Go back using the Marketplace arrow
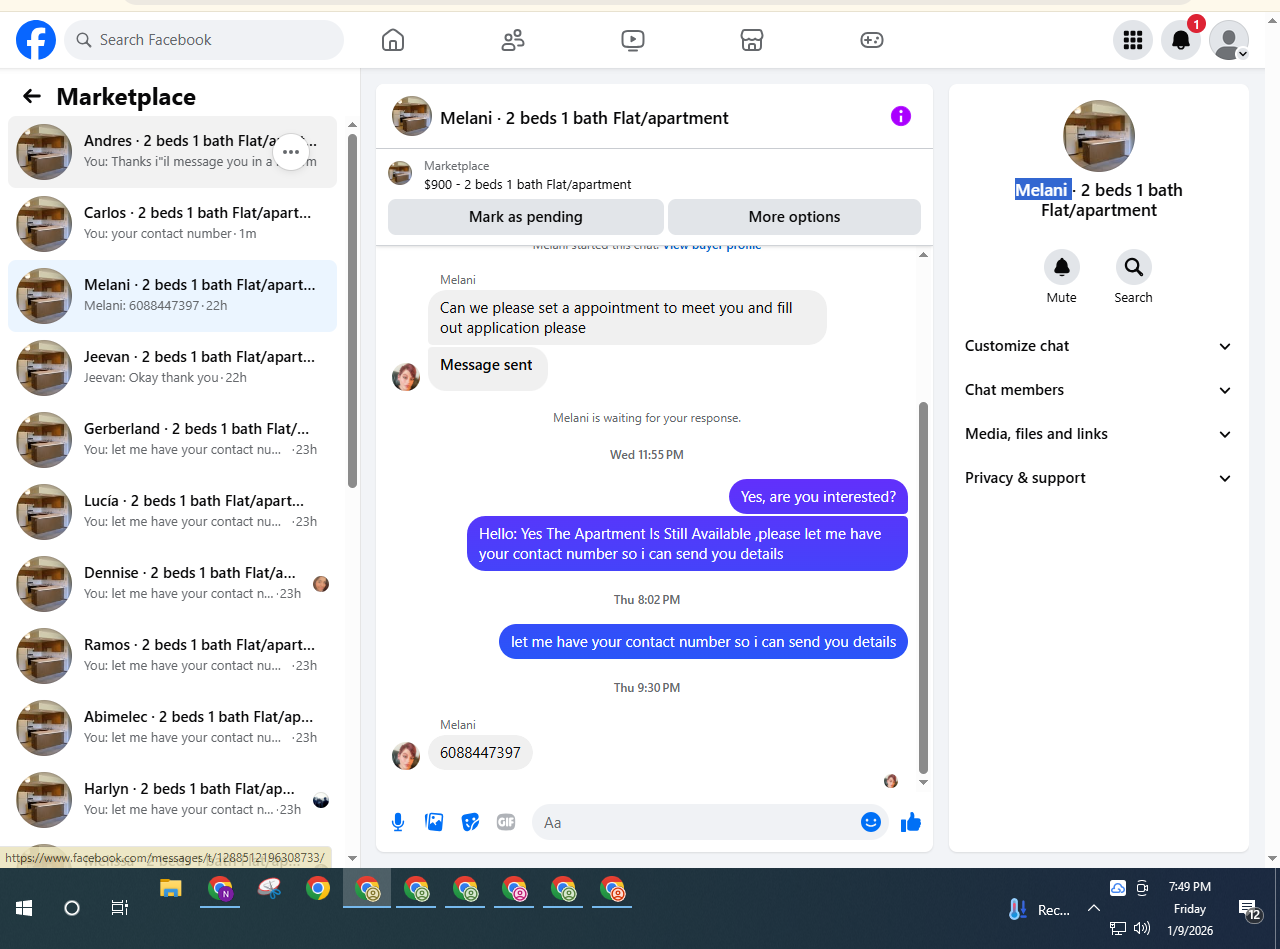1280x949 pixels. coord(32,96)
